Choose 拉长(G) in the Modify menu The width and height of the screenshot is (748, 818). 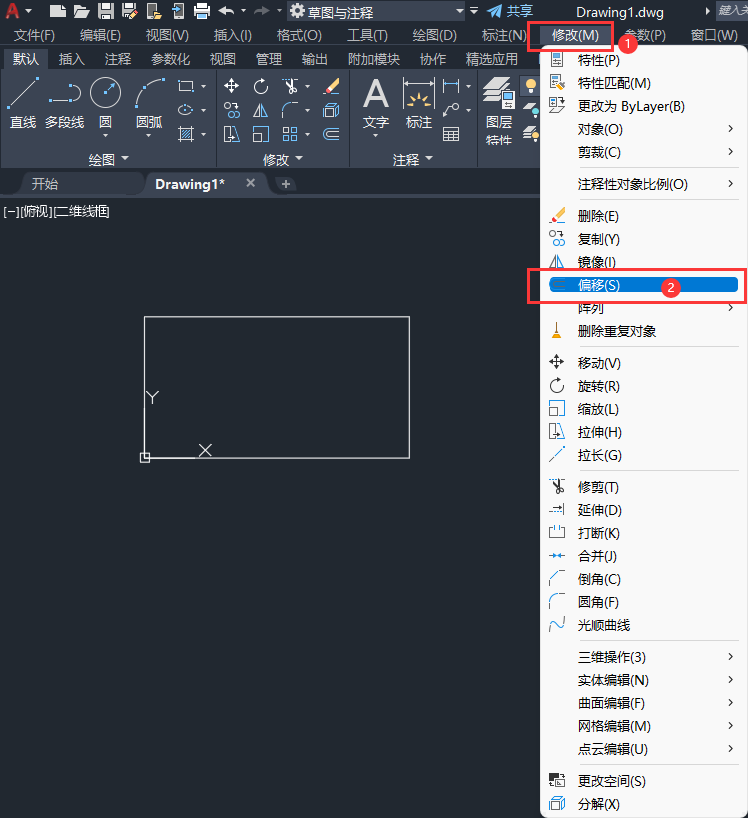point(643,455)
